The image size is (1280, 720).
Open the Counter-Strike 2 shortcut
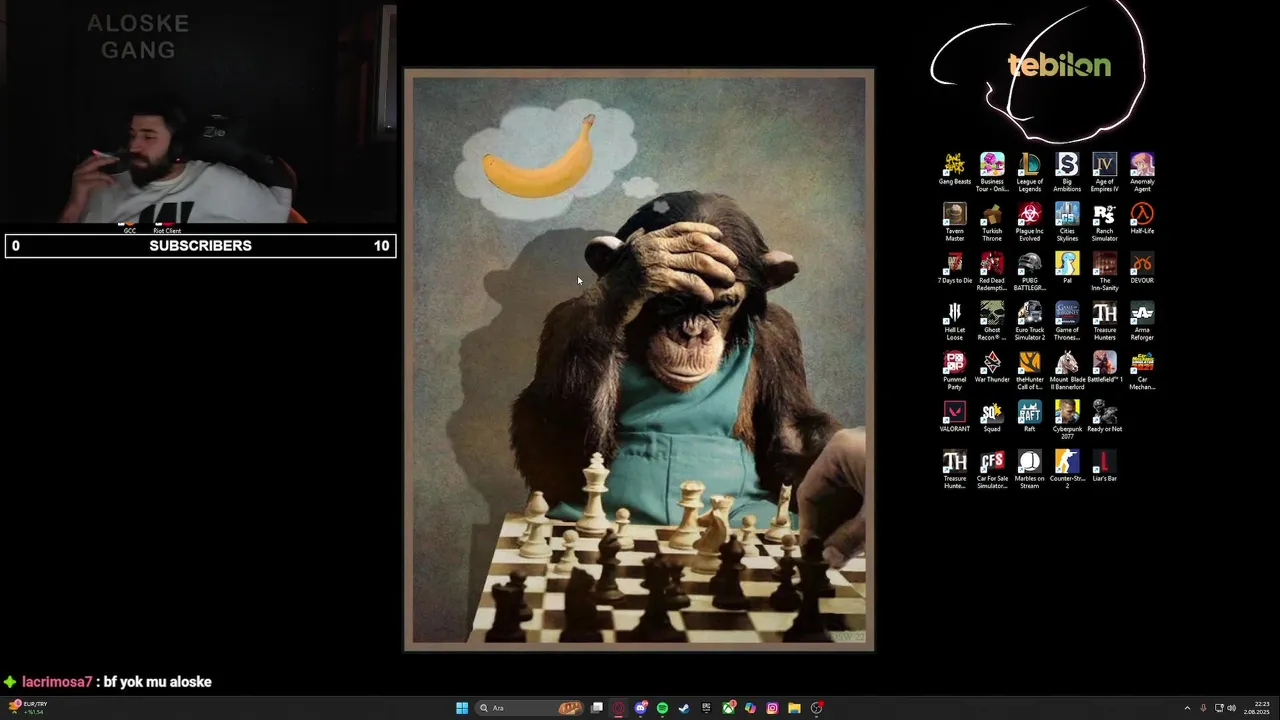1067,469
